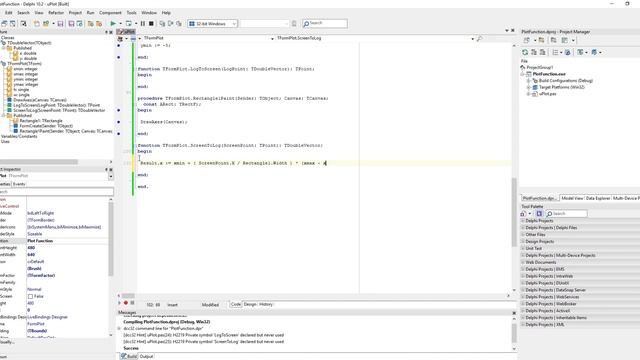Open the Help menu
This screenshot has height=360, width=640.
tap(166, 13)
